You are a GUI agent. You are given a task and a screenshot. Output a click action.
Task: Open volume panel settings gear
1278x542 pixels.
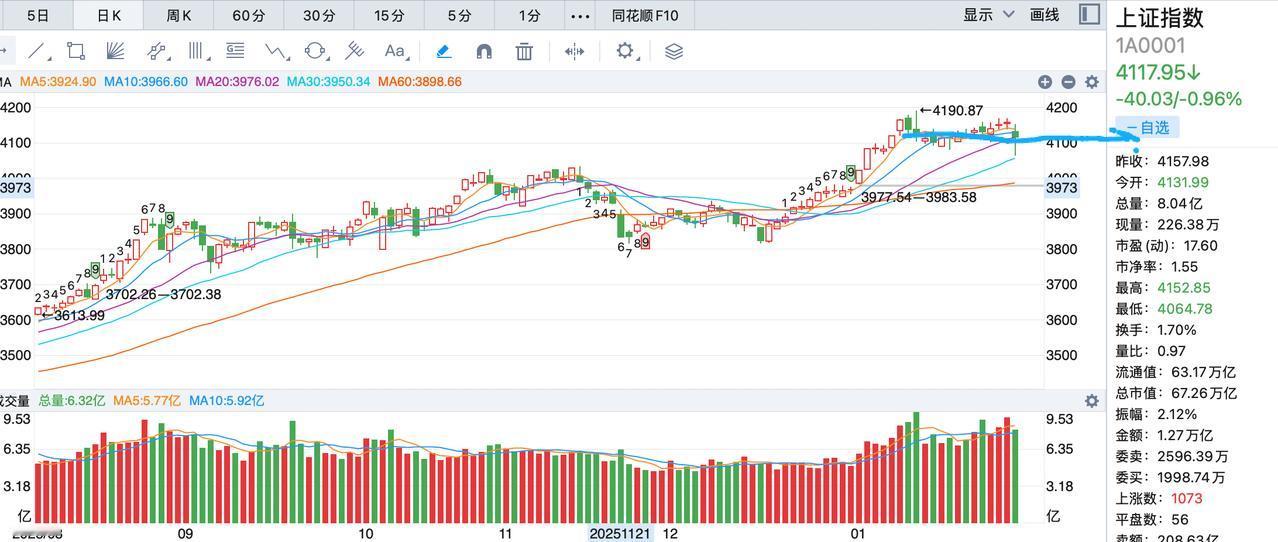pos(1091,400)
